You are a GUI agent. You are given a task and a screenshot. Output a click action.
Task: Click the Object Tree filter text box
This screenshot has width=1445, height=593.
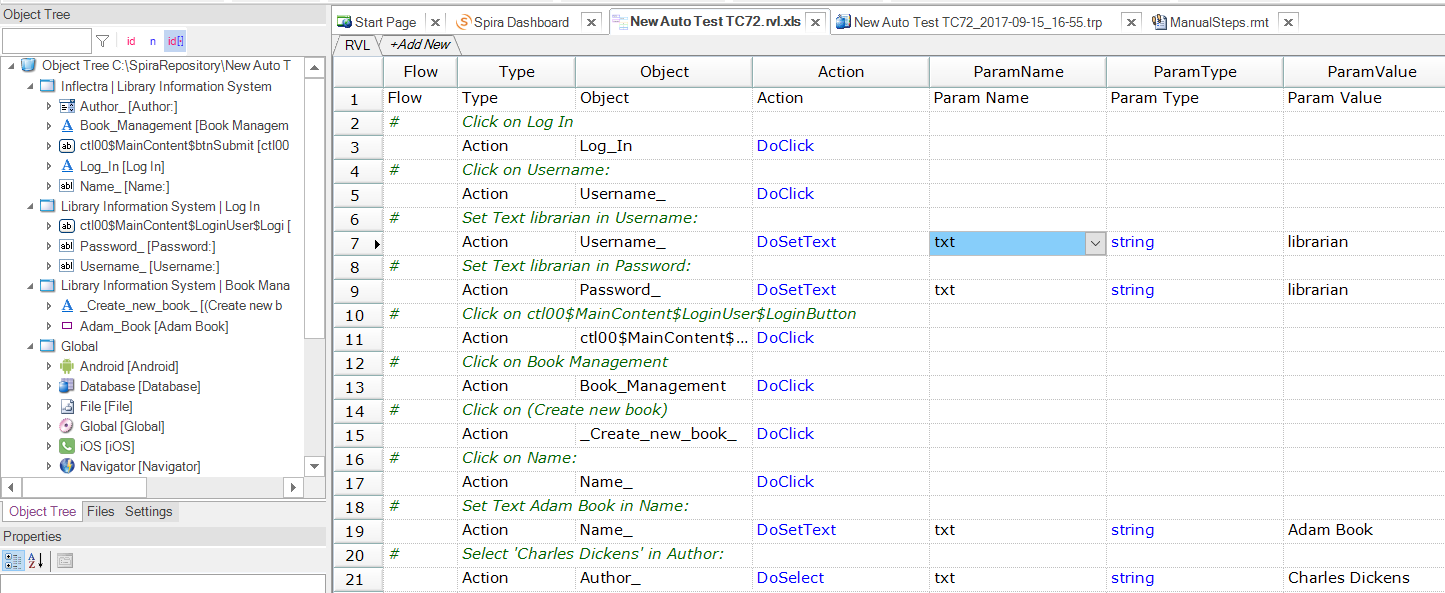pyautogui.click(x=47, y=41)
